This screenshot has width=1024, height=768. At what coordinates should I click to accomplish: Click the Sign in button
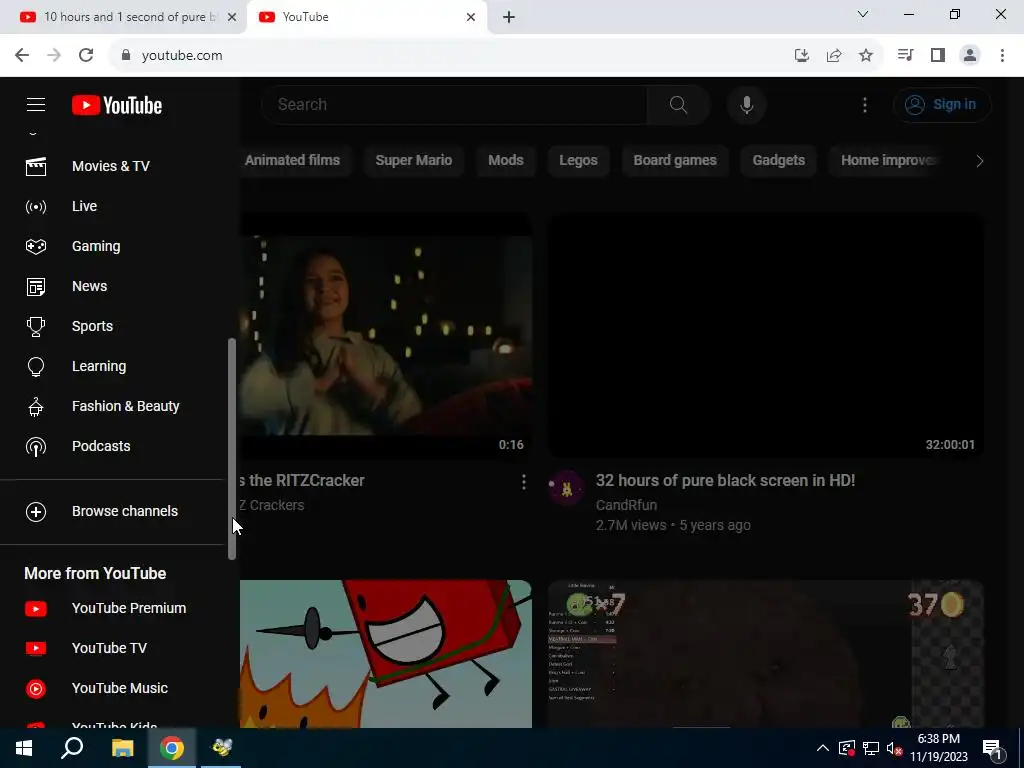[x=942, y=104]
